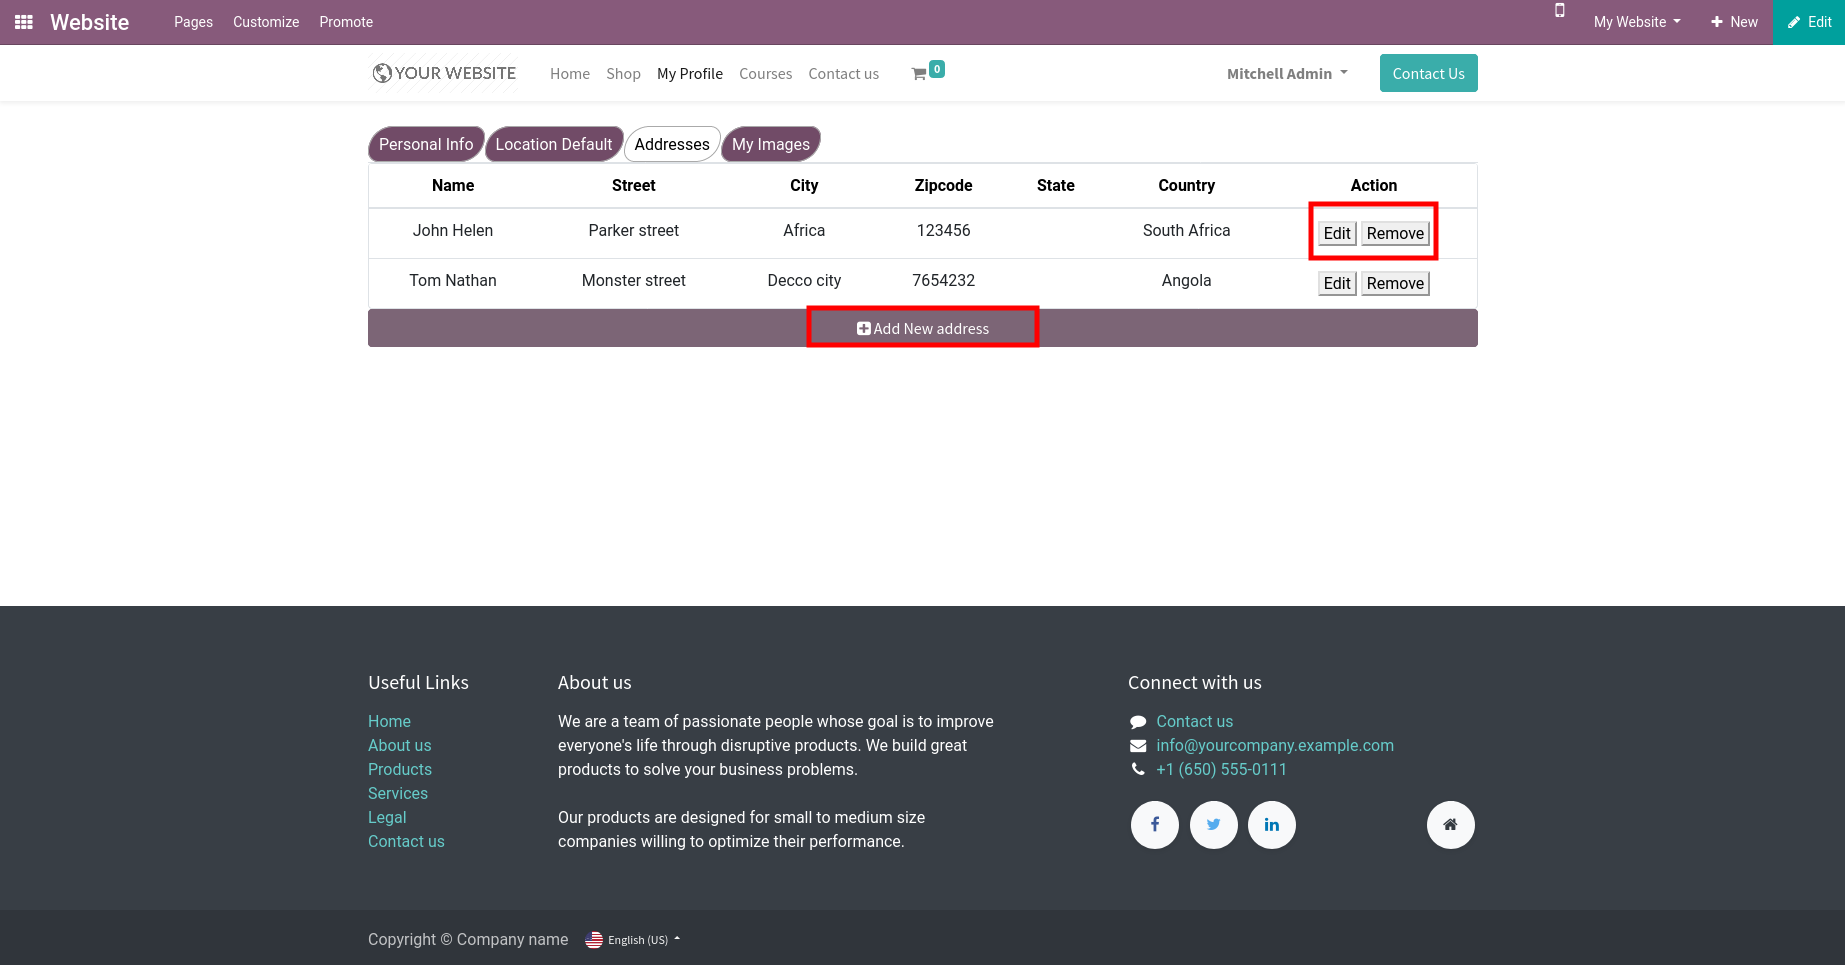Click the Country column header
The width and height of the screenshot is (1845, 965).
tap(1187, 185)
